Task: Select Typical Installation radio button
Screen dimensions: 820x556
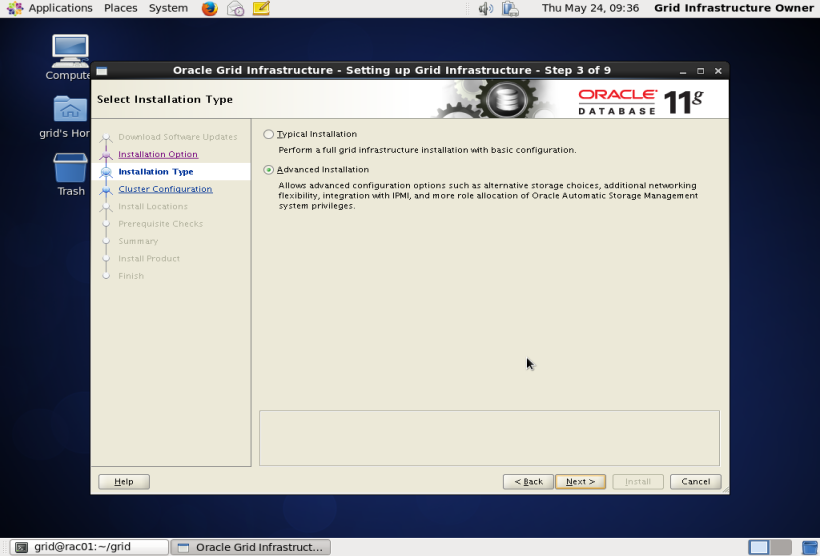Action: coord(269,134)
